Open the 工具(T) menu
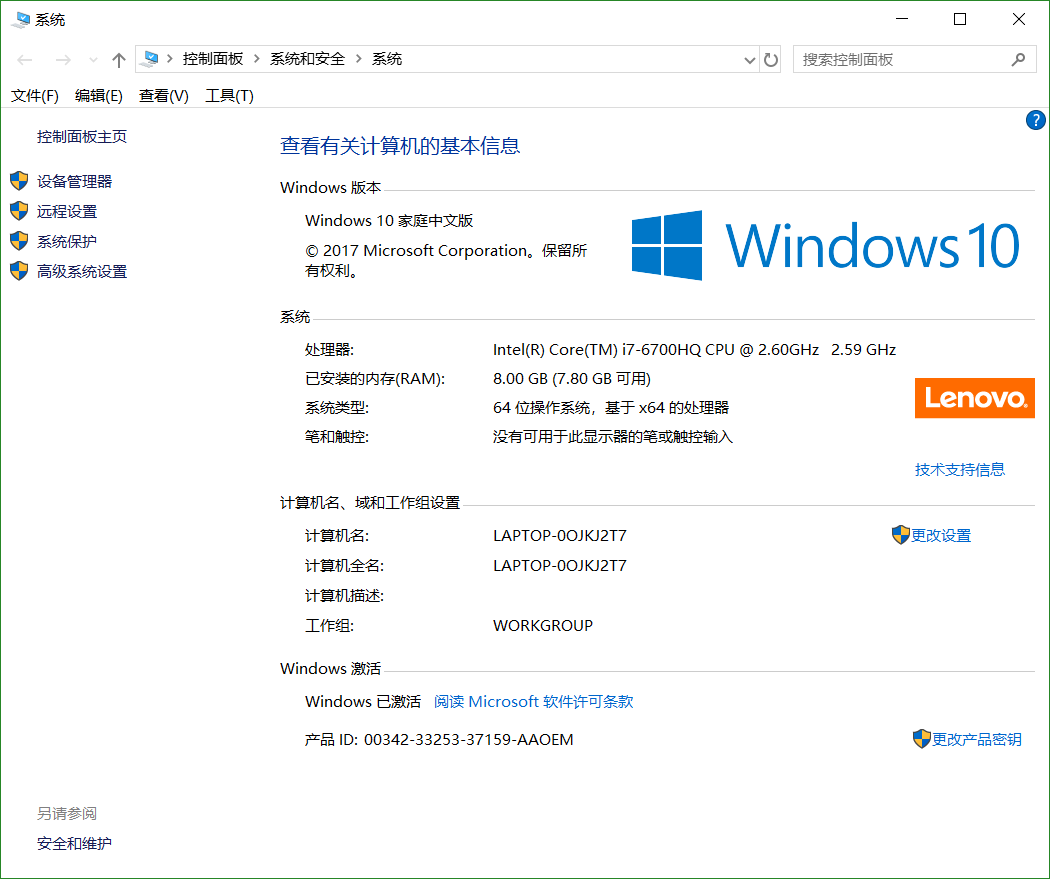 click(x=229, y=96)
